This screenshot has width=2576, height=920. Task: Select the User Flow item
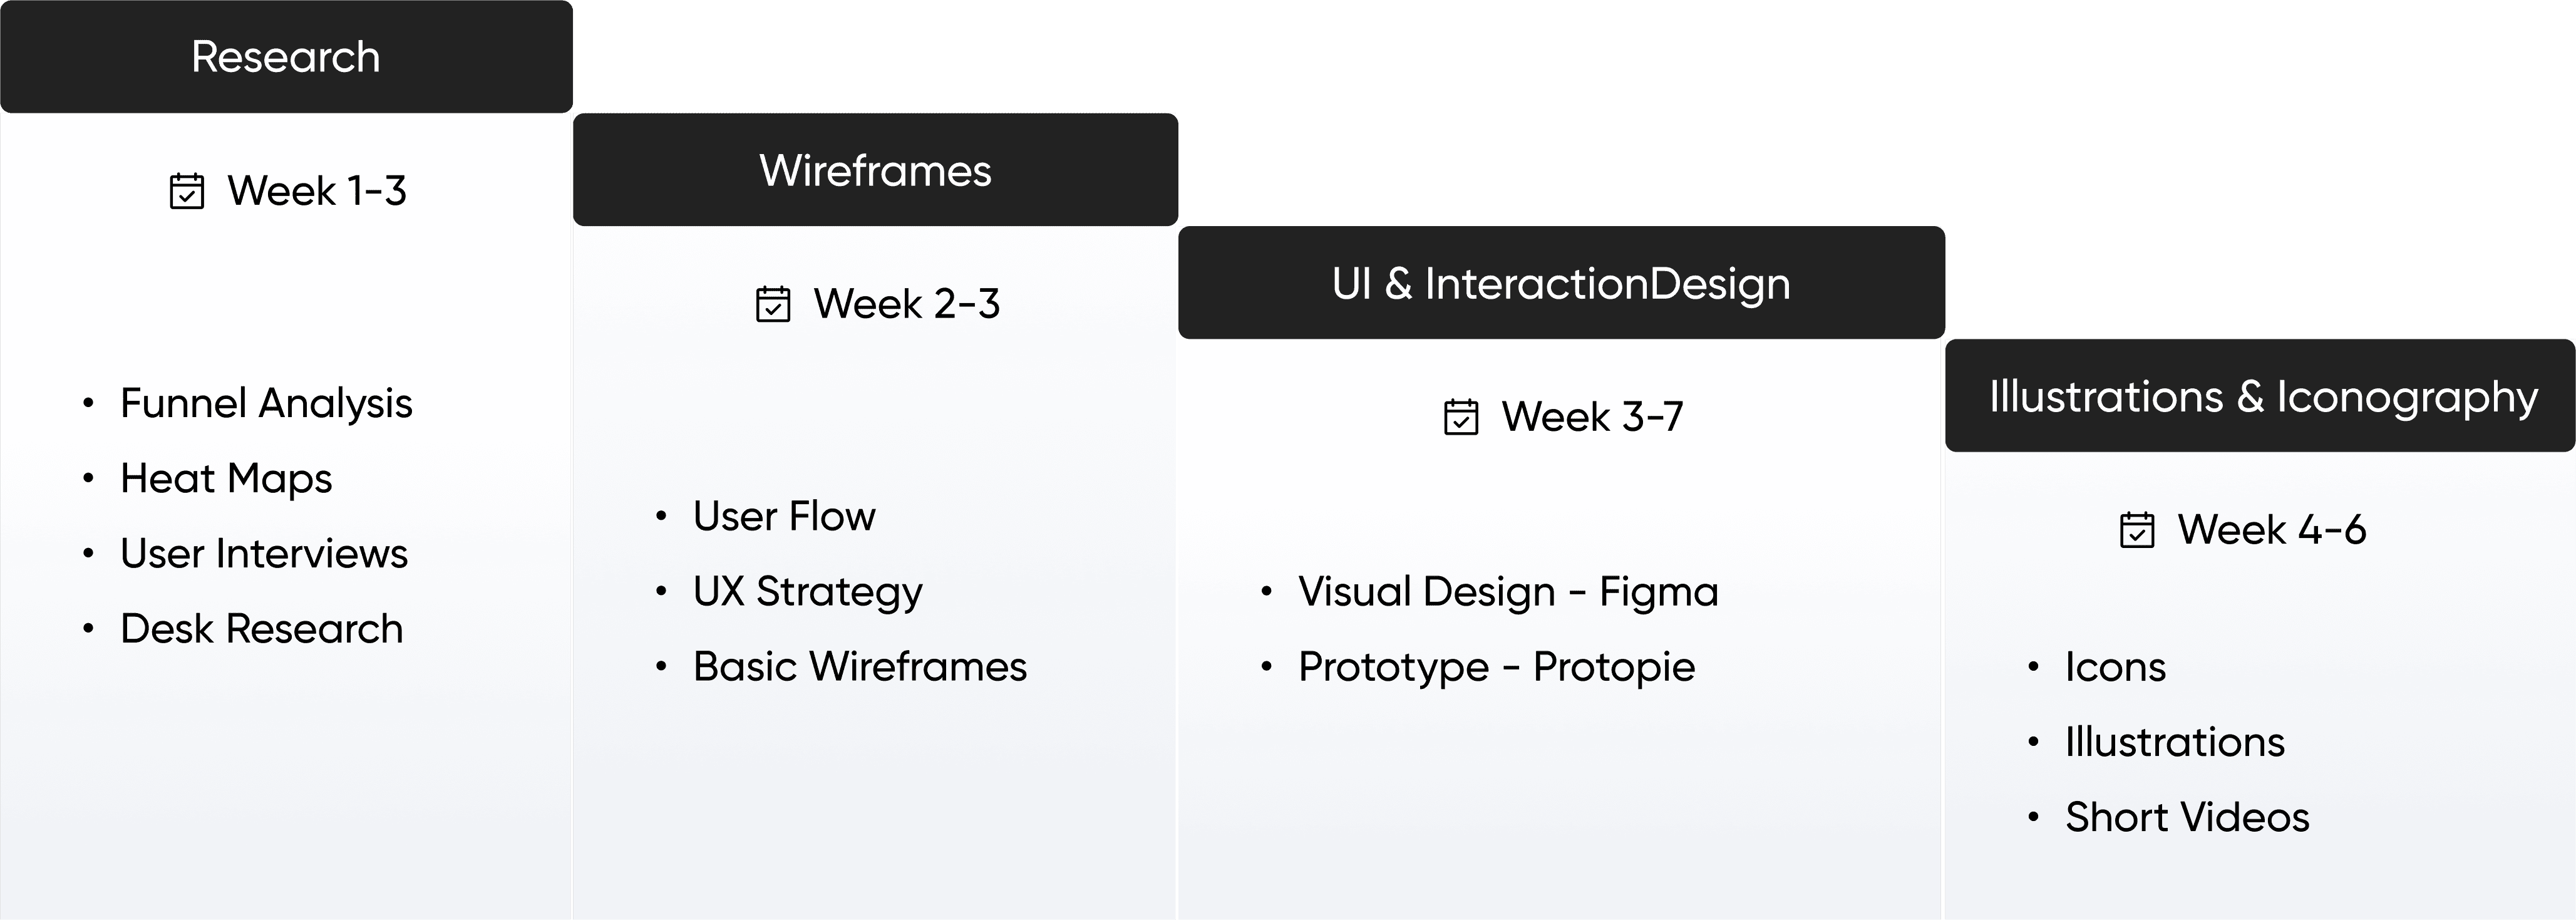(784, 516)
